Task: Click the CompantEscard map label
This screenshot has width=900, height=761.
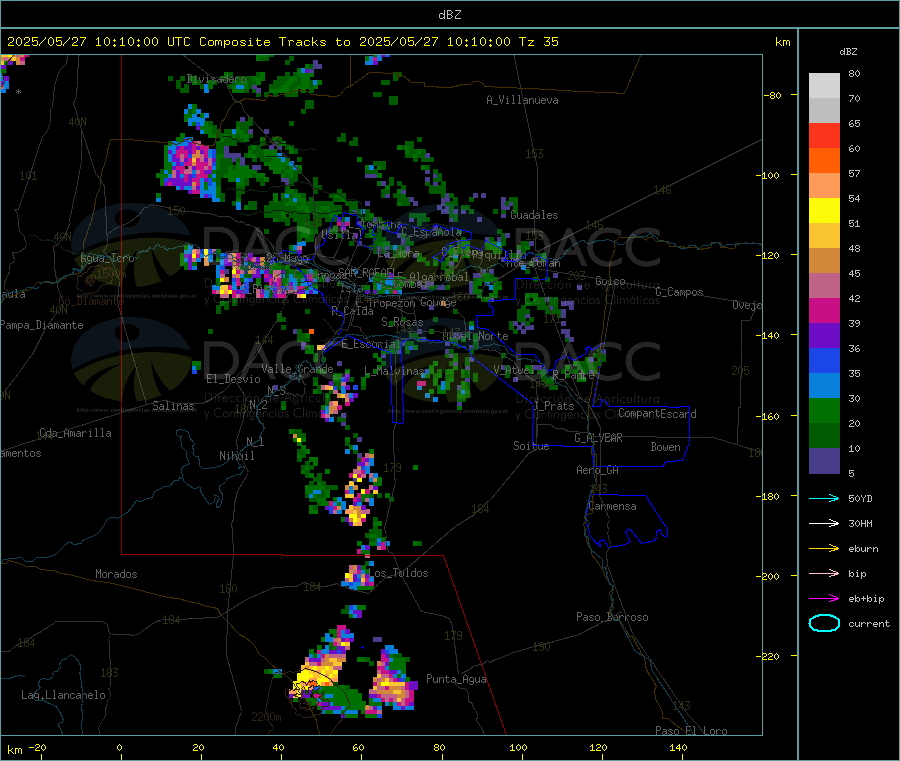Action: coord(657,414)
